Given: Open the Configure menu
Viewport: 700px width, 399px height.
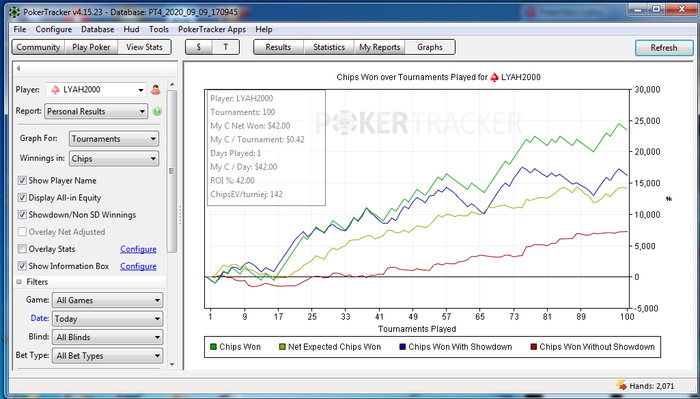Looking at the screenshot, I should 54,29.
